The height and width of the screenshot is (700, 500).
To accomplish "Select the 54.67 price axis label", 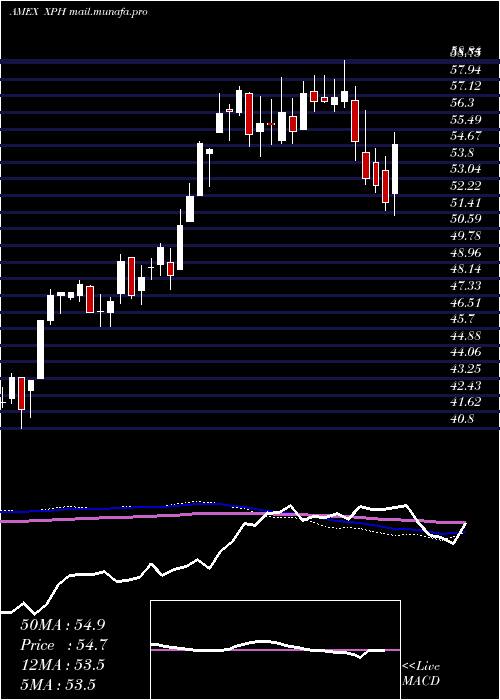I will [x=466, y=136].
